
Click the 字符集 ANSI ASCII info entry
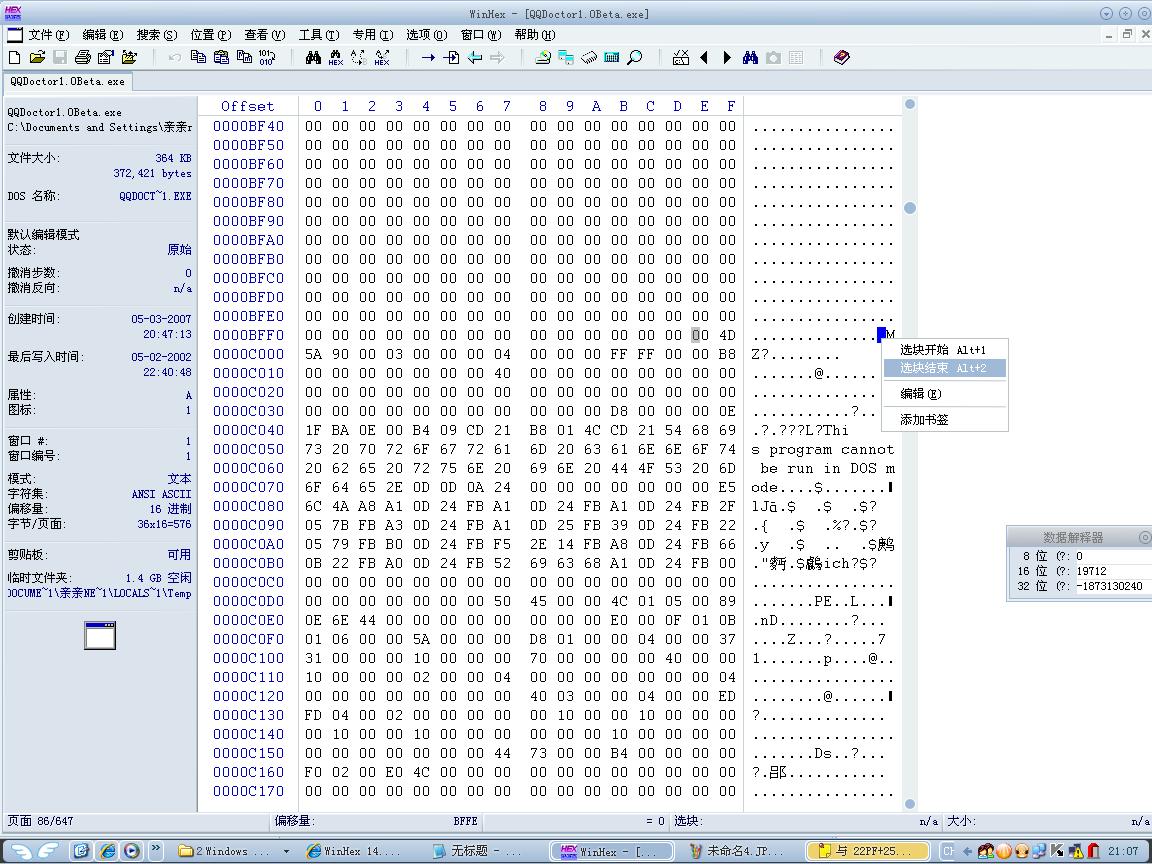click(x=100, y=494)
